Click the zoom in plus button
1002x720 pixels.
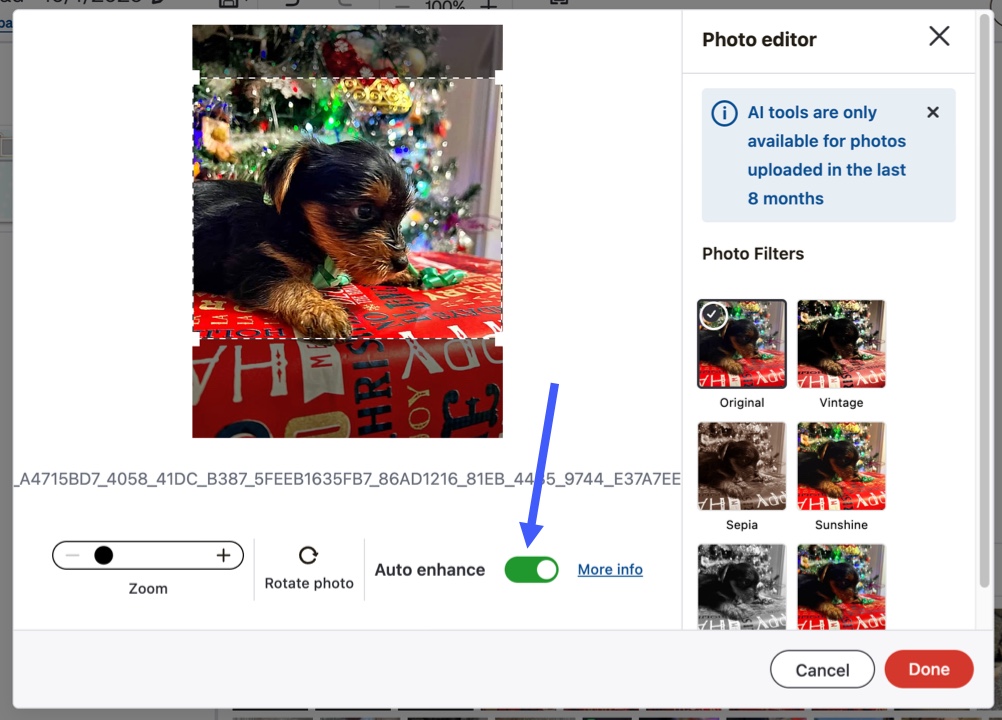tap(223, 555)
